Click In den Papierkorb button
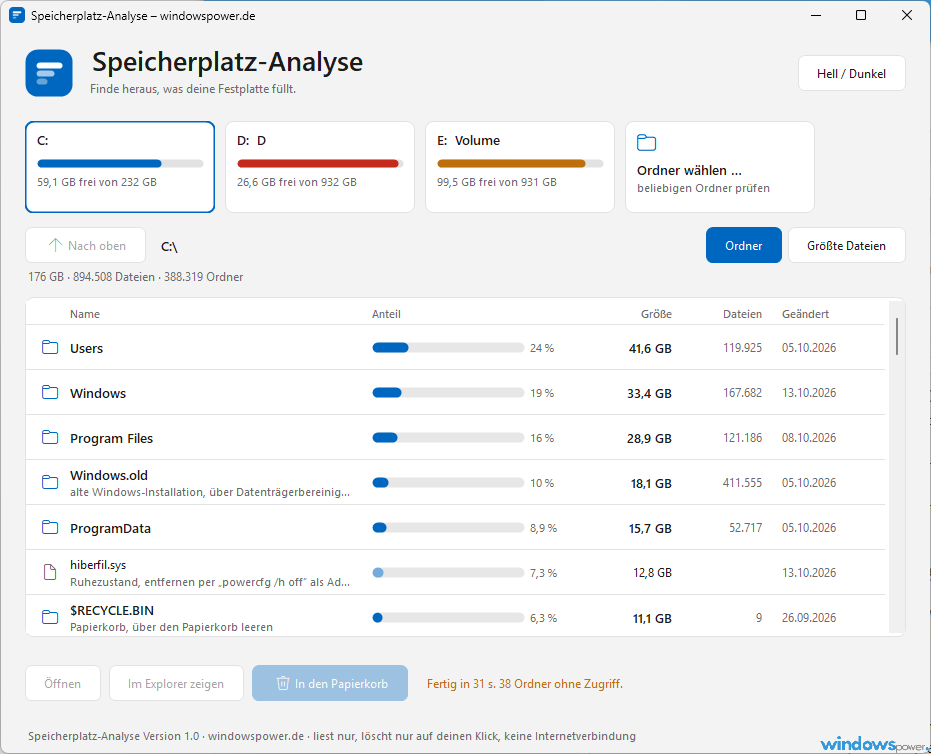The height and width of the screenshot is (754, 931). (330, 683)
